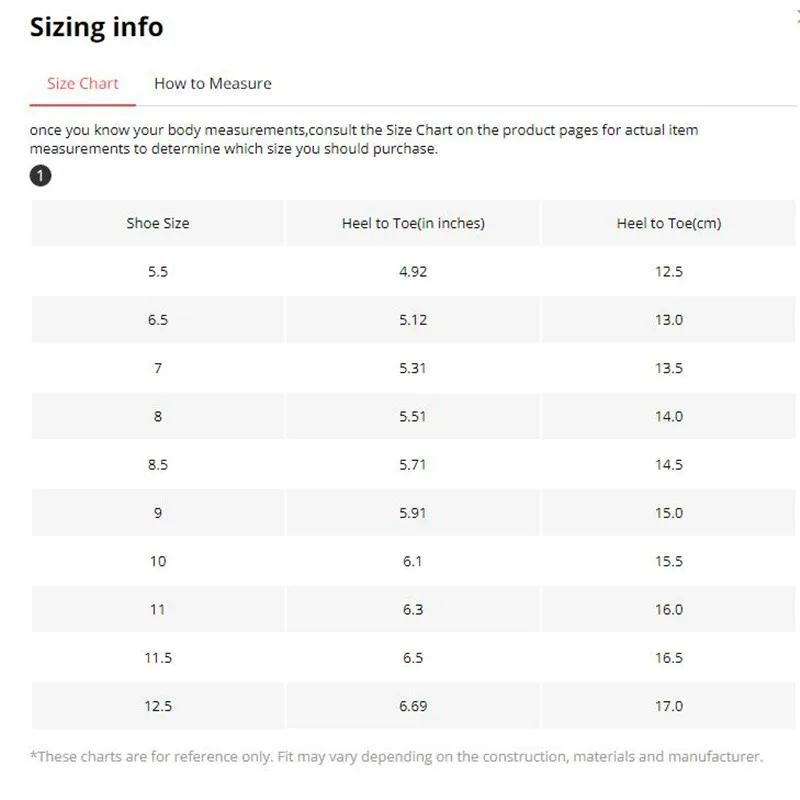Click the 15.5 cm value
The height and width of the screenshot is (800, 800).
[668, 561]
